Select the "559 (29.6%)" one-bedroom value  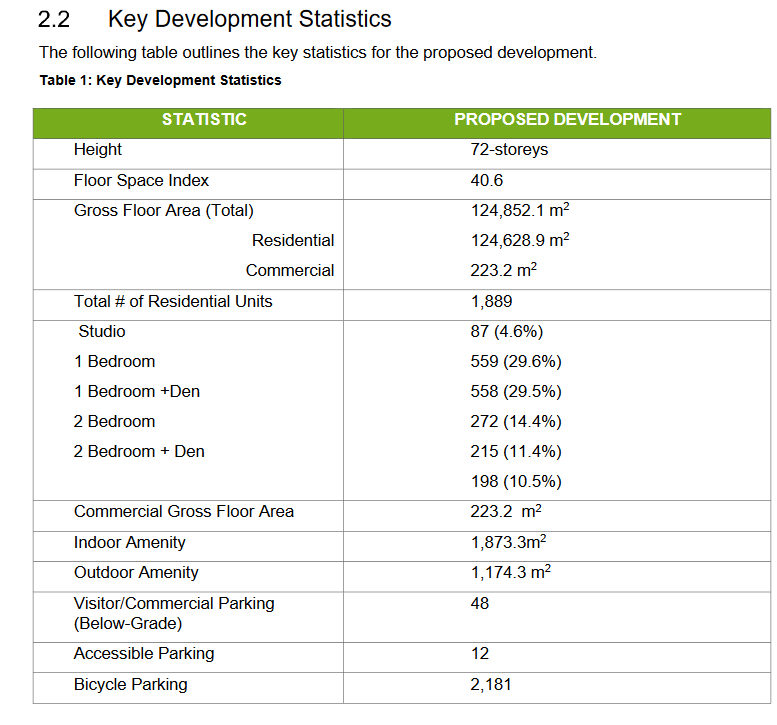click(x=515, y=362)
